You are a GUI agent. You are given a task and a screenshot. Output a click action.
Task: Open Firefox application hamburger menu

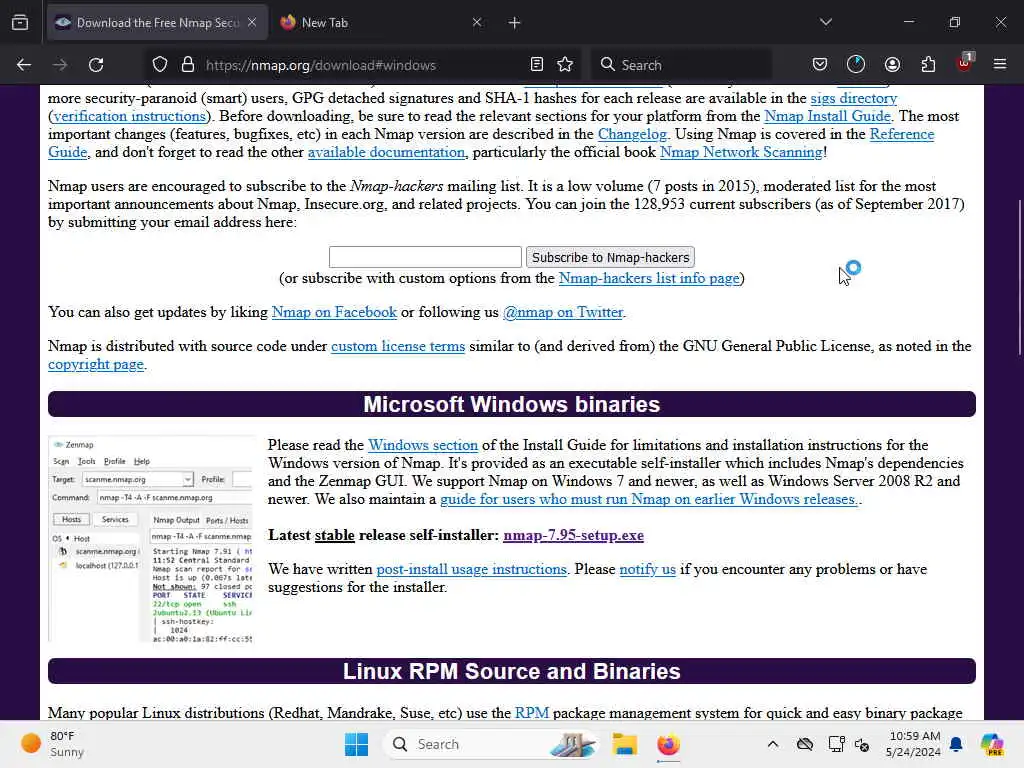pos(1000,65)
